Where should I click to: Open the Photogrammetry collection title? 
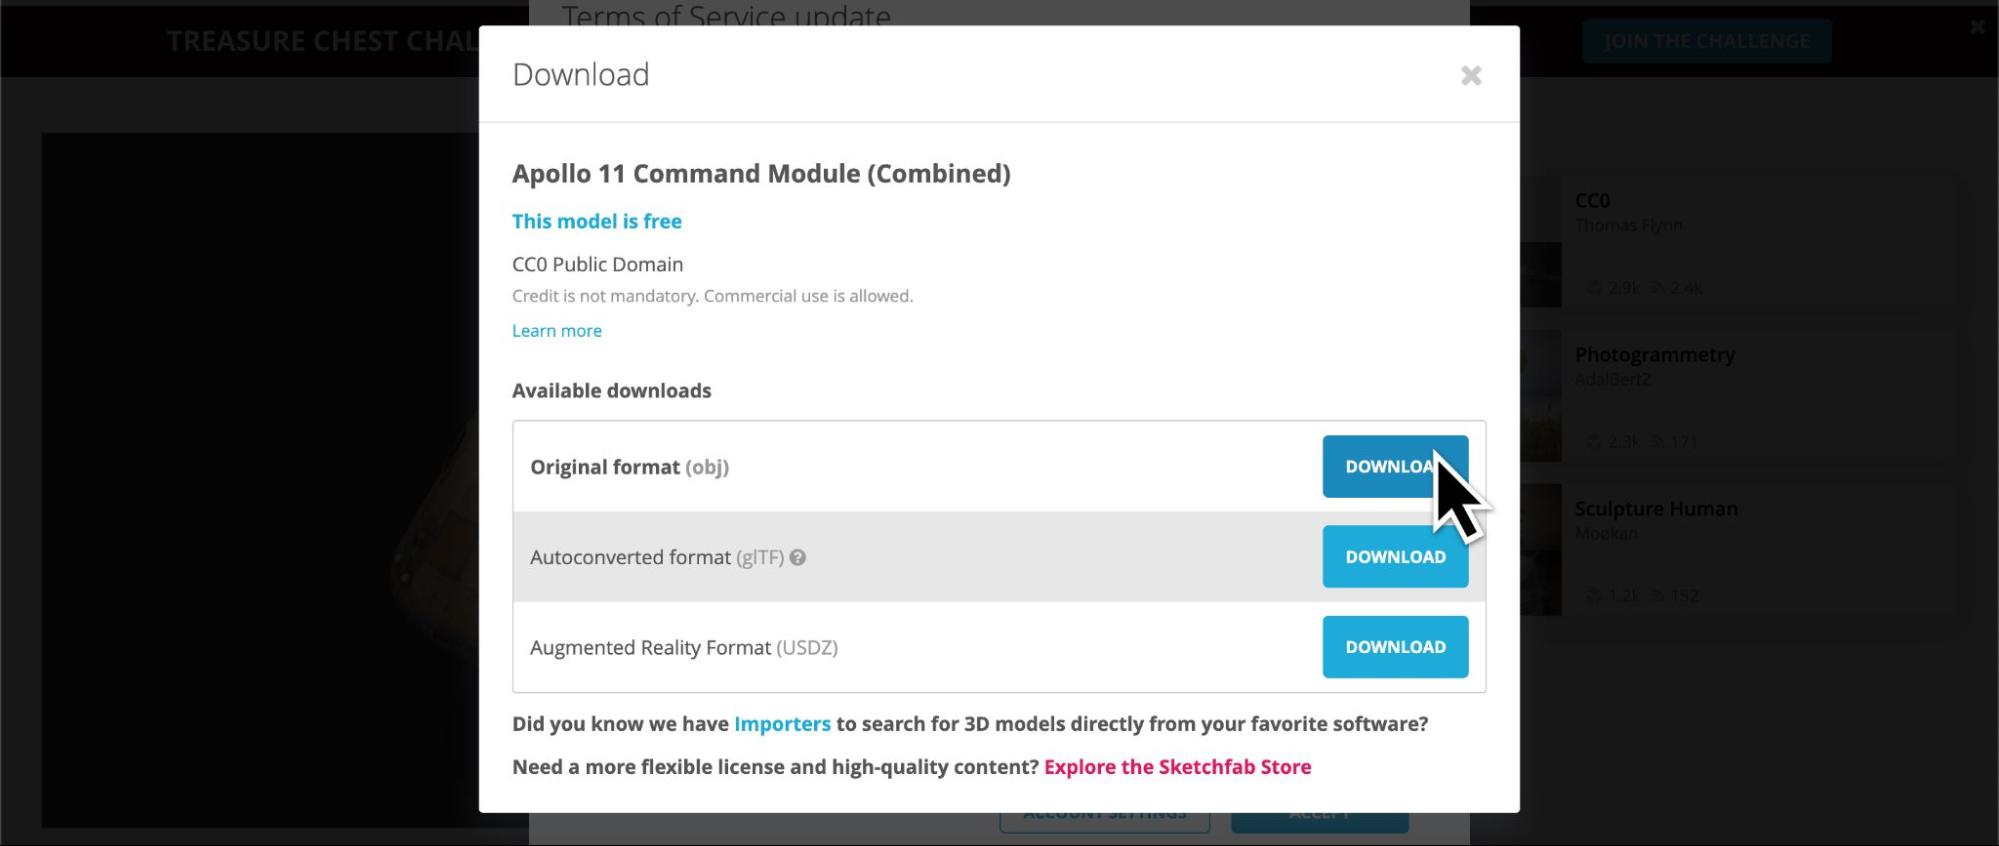(x=1654, y=355)
